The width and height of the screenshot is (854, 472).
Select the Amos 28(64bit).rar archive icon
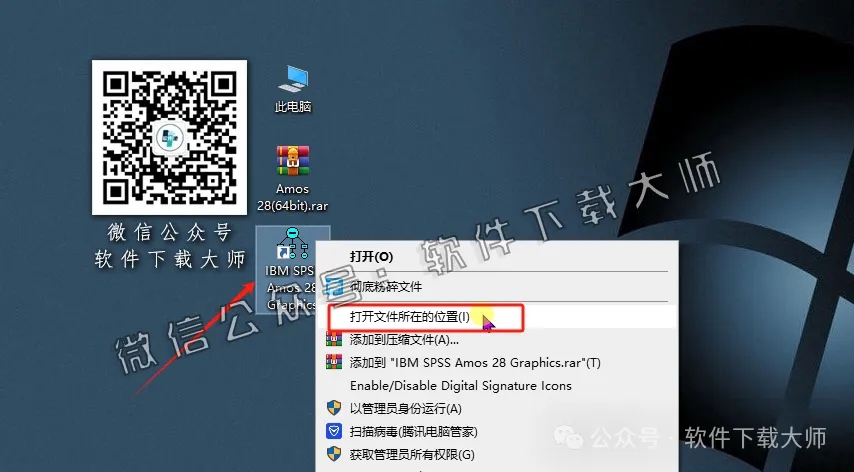point(293,179)
